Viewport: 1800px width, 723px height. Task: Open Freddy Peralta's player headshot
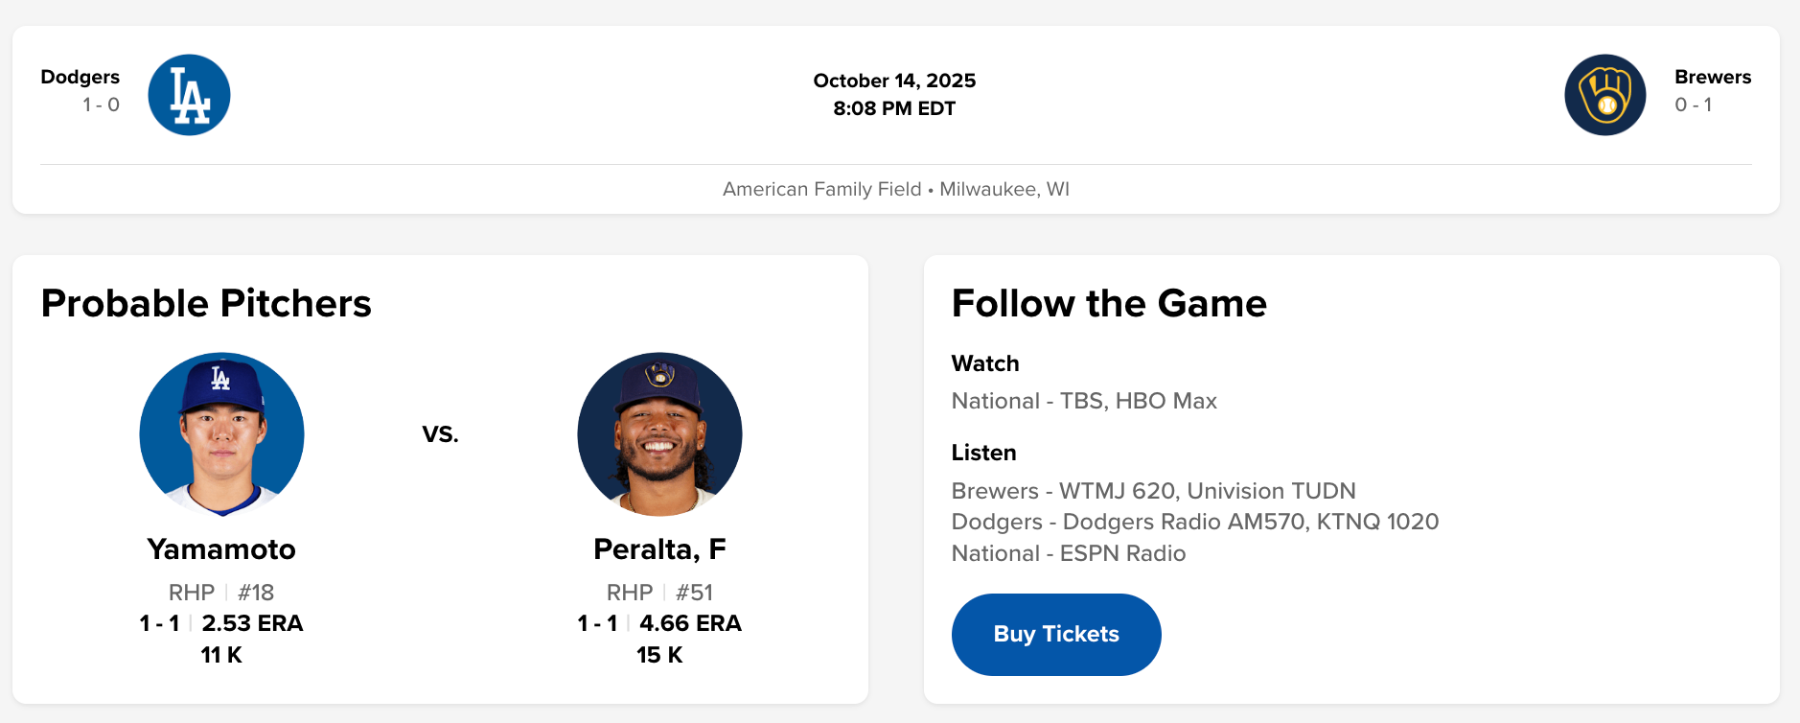click(x=660, y=434)
